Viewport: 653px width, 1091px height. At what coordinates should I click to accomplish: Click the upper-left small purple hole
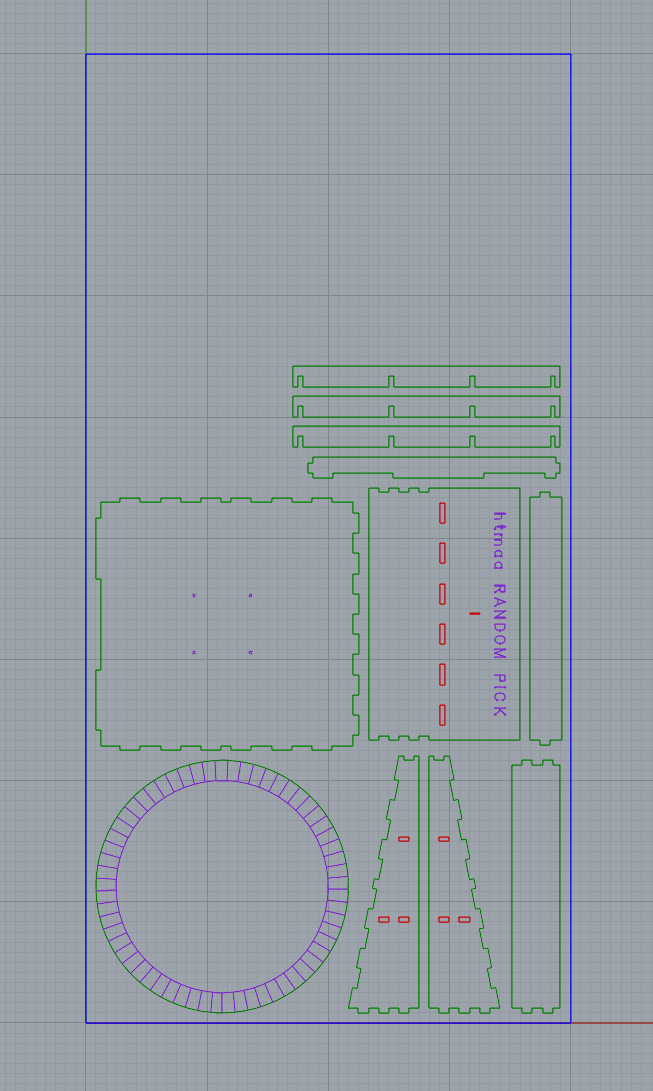194,596
